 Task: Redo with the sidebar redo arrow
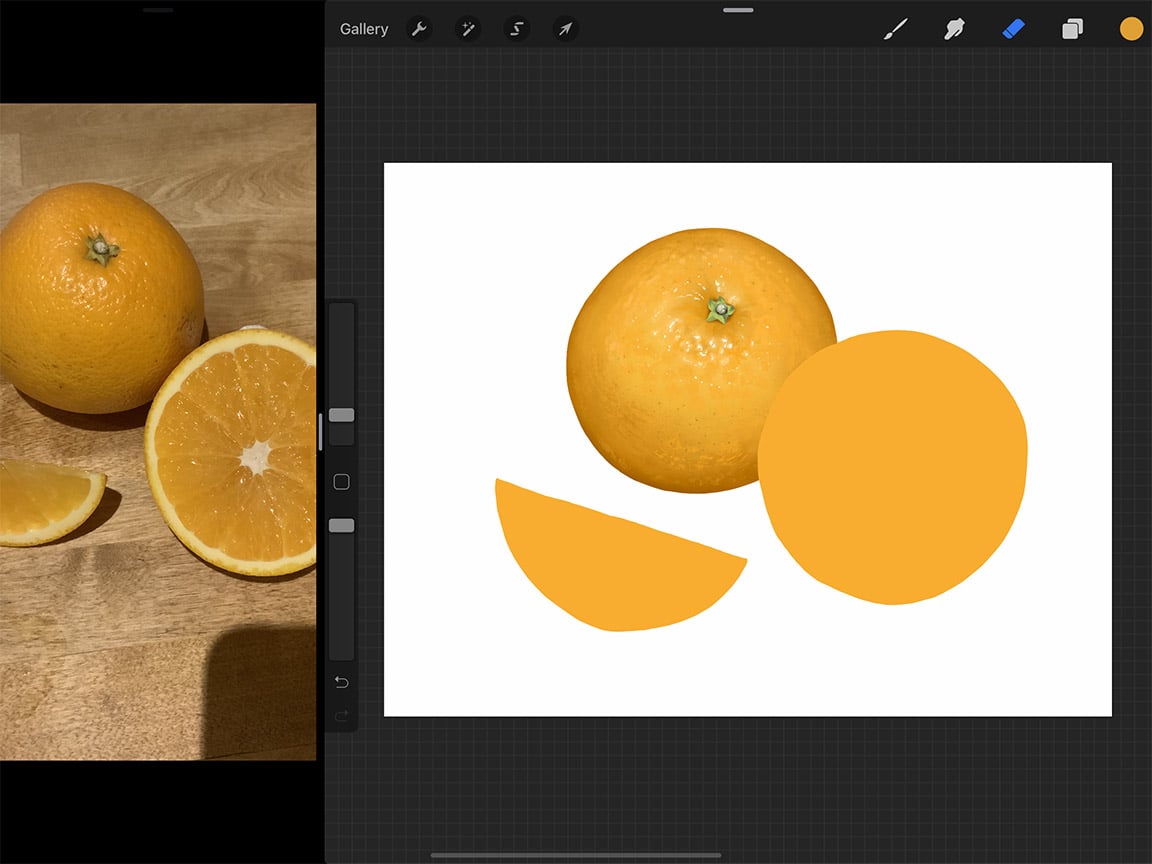coord(341,713)
